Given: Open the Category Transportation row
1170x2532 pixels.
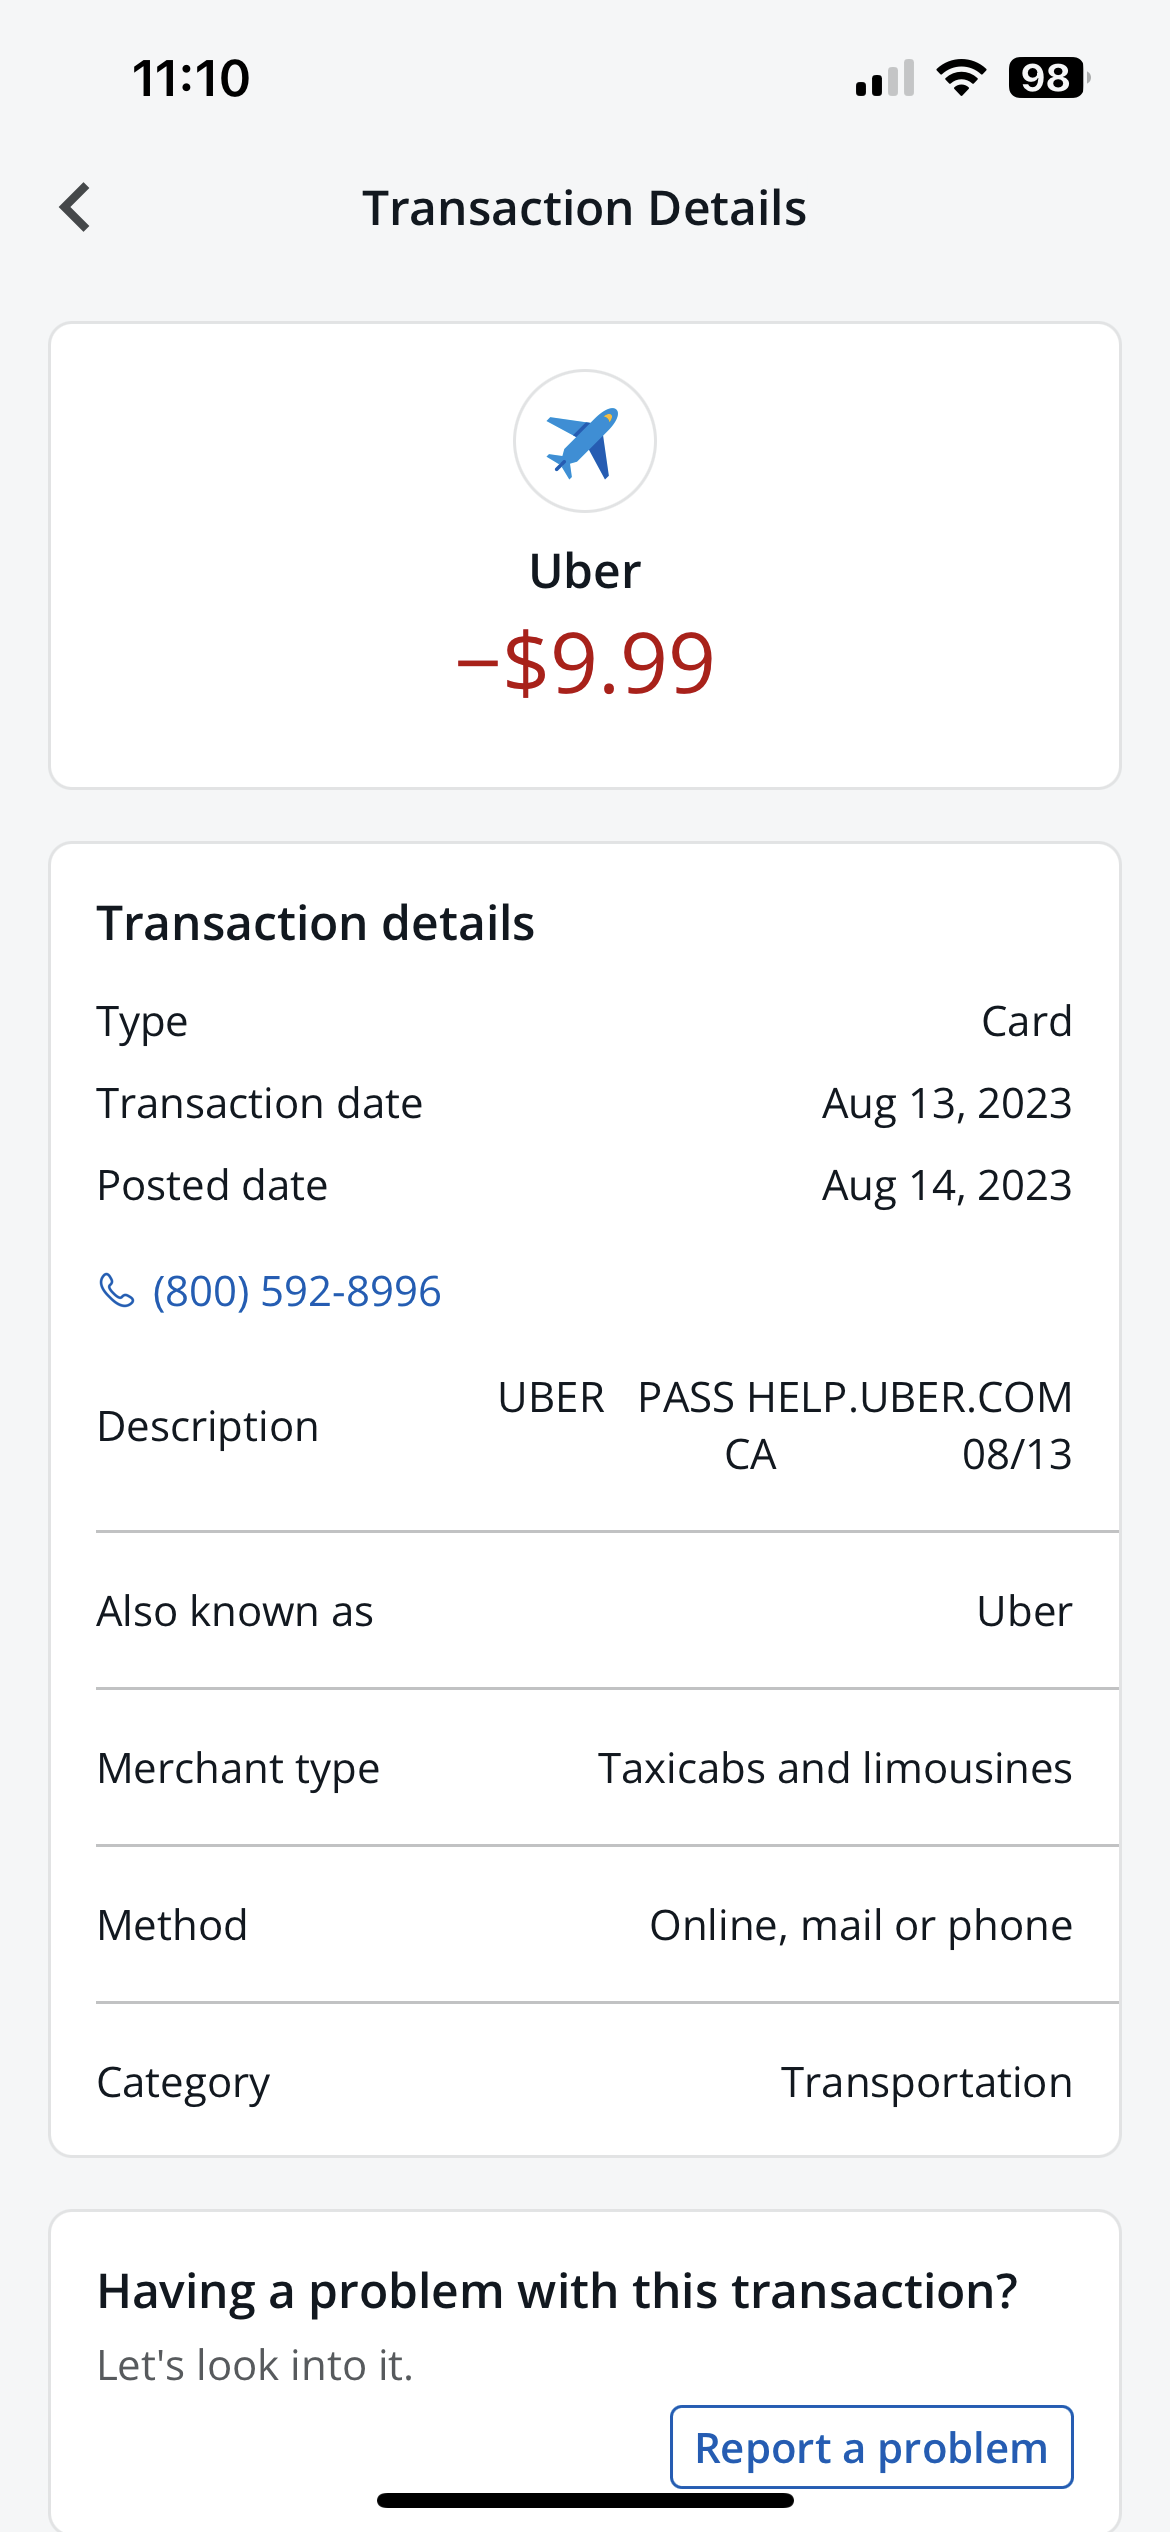Looking at the screenshot, I should click(584, 2083).
